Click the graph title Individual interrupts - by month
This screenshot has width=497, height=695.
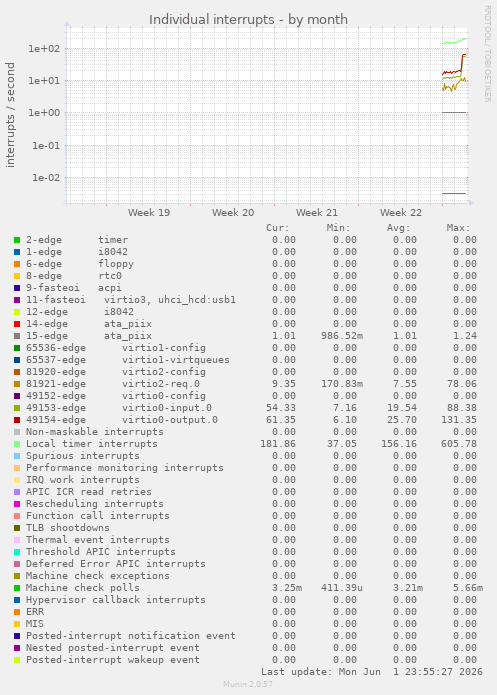248,20
